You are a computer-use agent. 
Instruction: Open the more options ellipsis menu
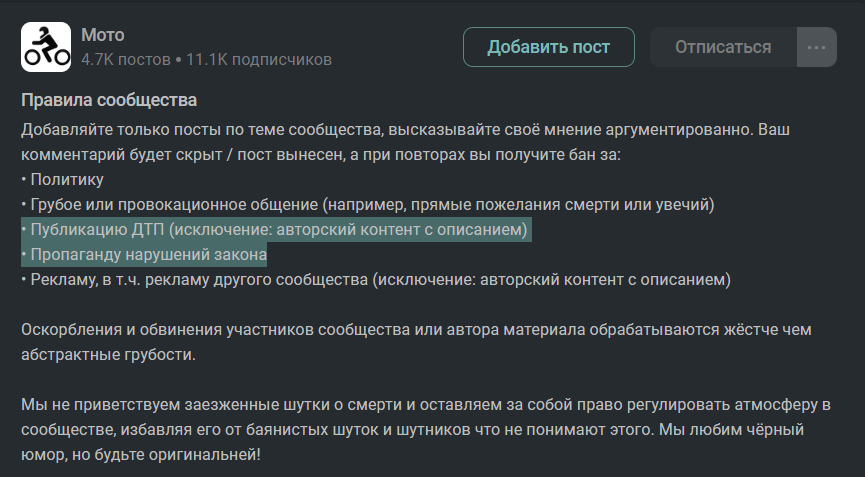click(816, 47)
